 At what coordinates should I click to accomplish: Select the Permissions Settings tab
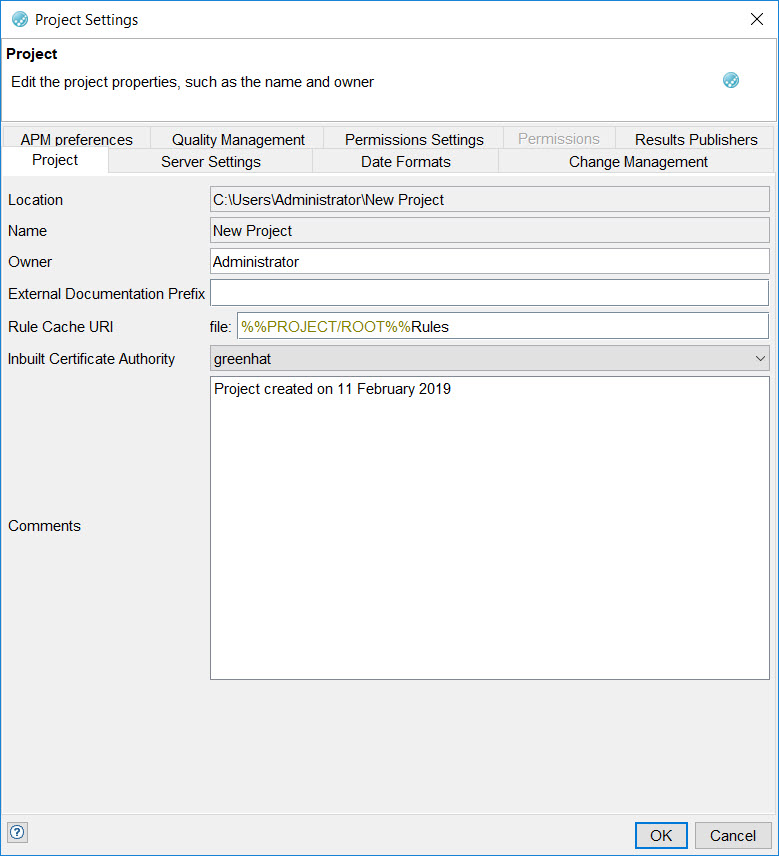[413, 138]
